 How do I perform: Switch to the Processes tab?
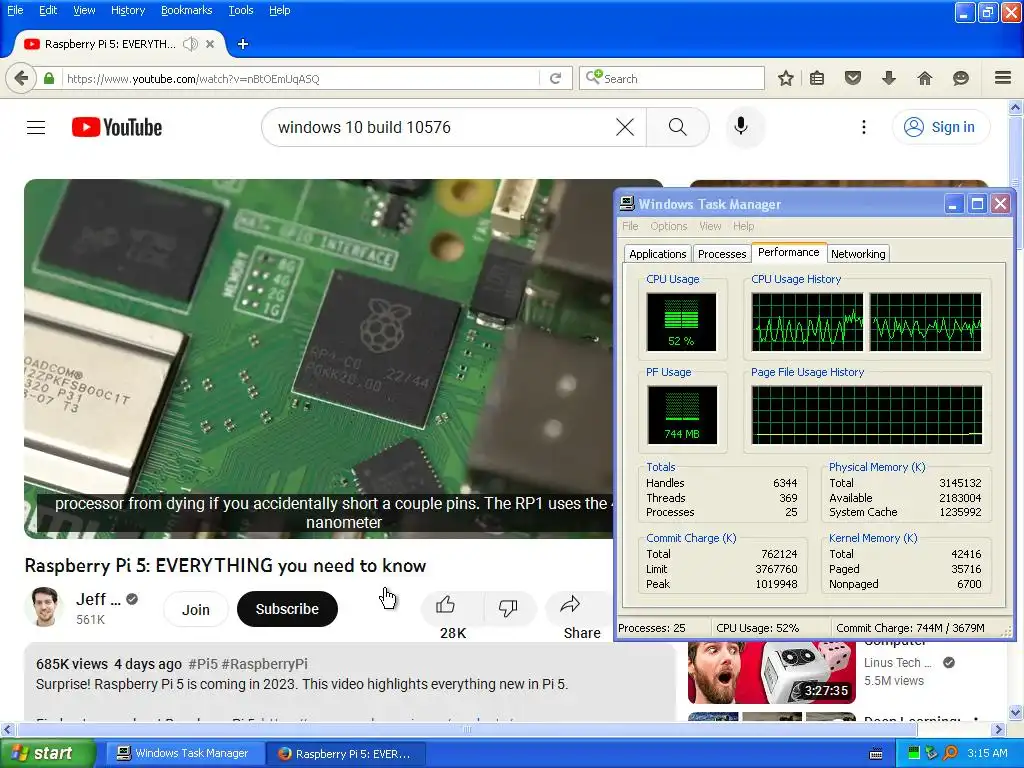pos(722,254)
